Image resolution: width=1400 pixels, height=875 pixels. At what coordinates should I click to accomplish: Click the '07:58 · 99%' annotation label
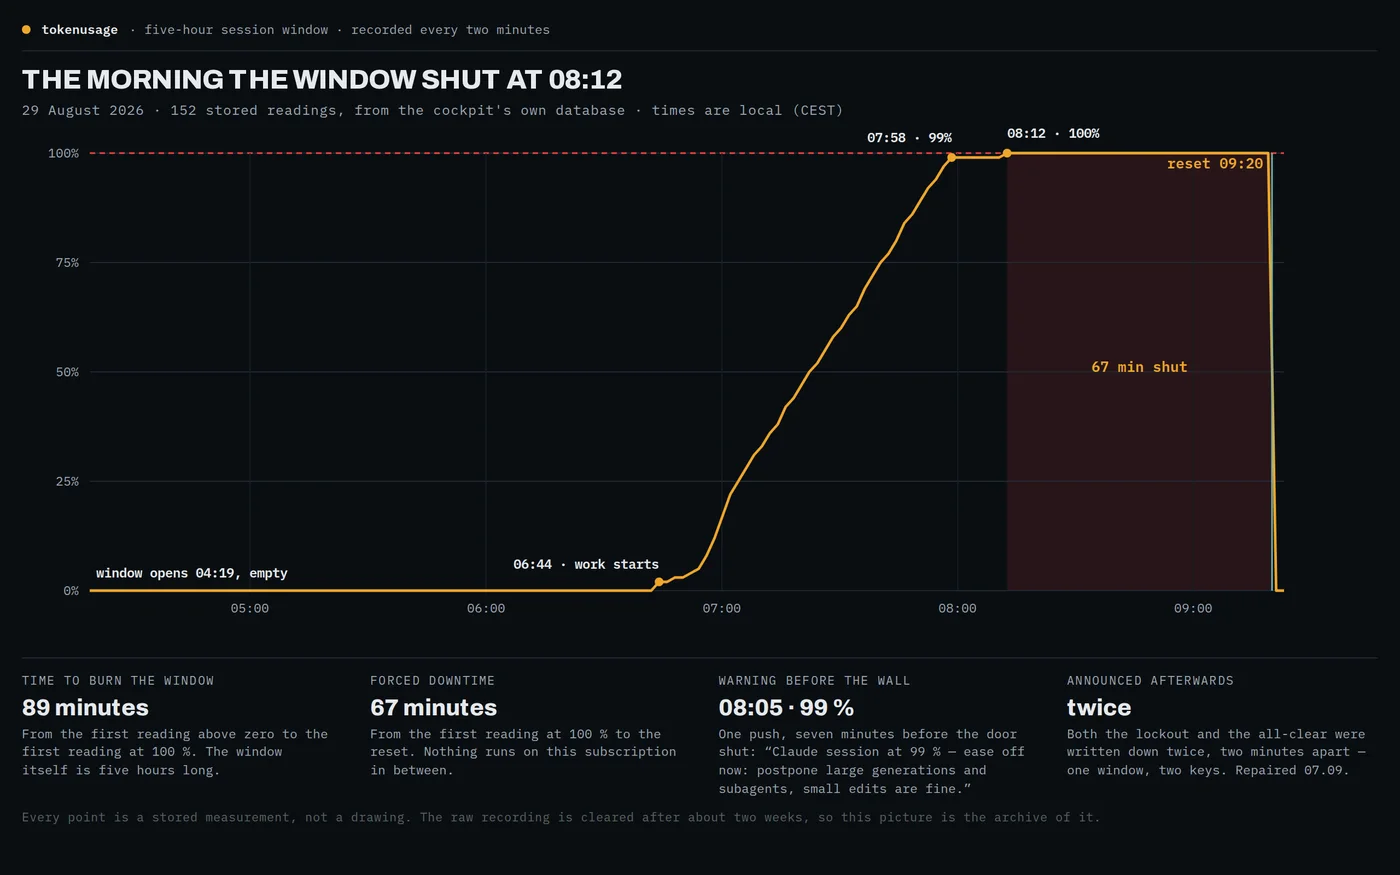(909, 138)
